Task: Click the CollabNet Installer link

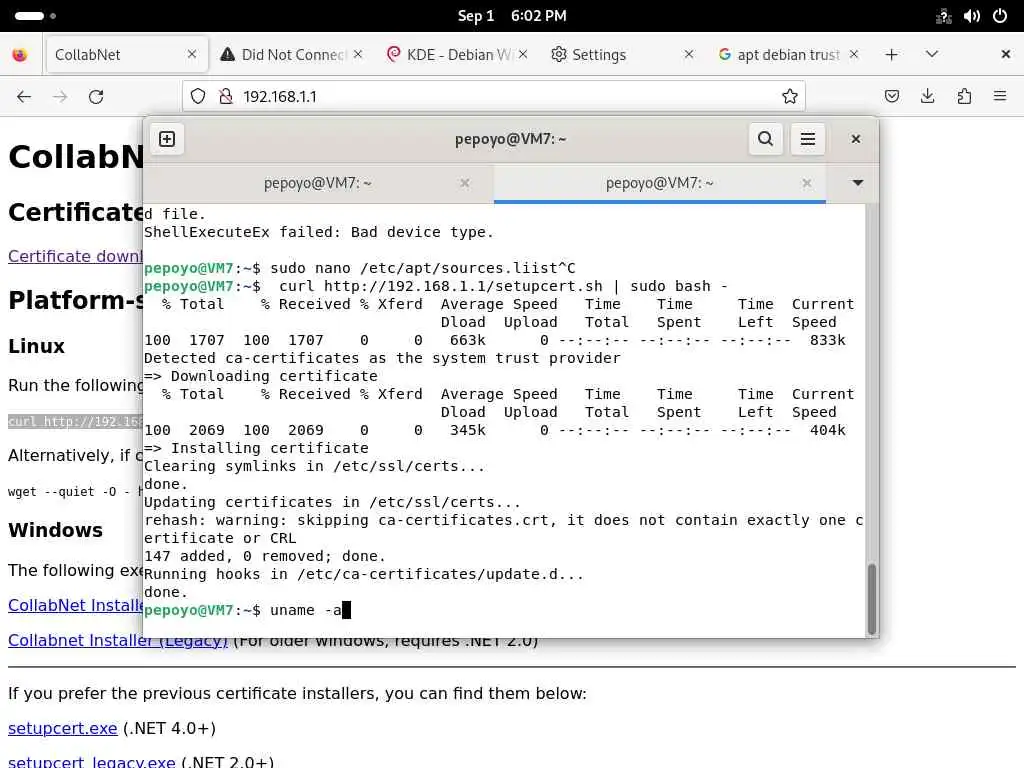Action: tap(75, 605)
